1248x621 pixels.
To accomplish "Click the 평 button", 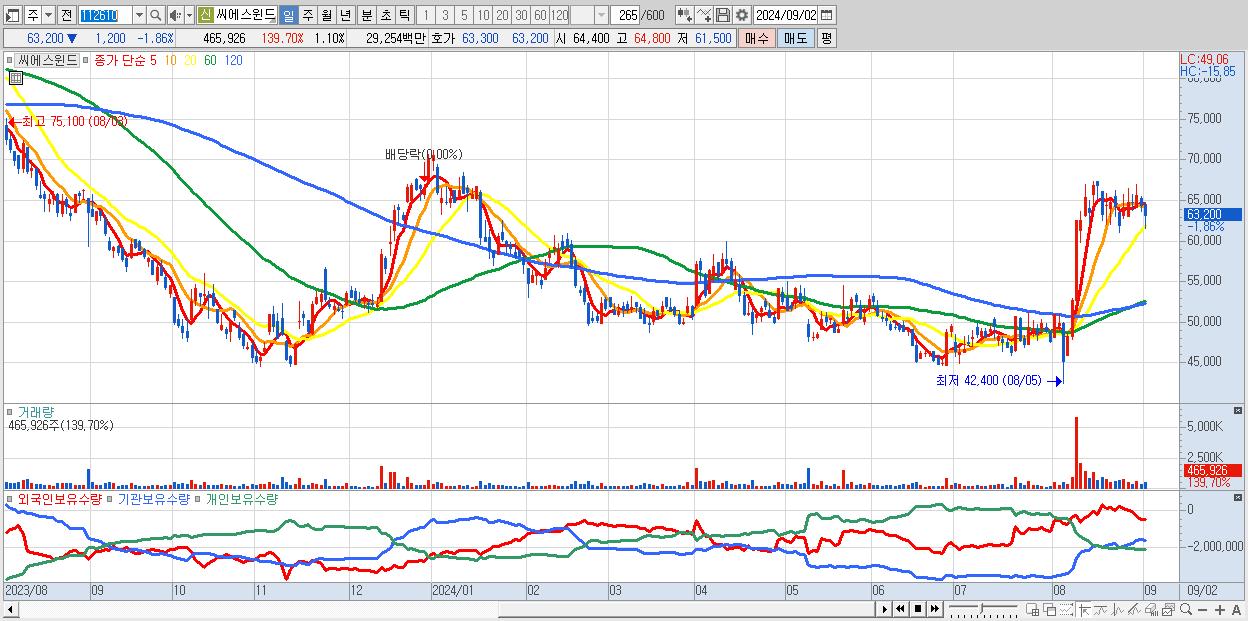I will tap(826, 38).
